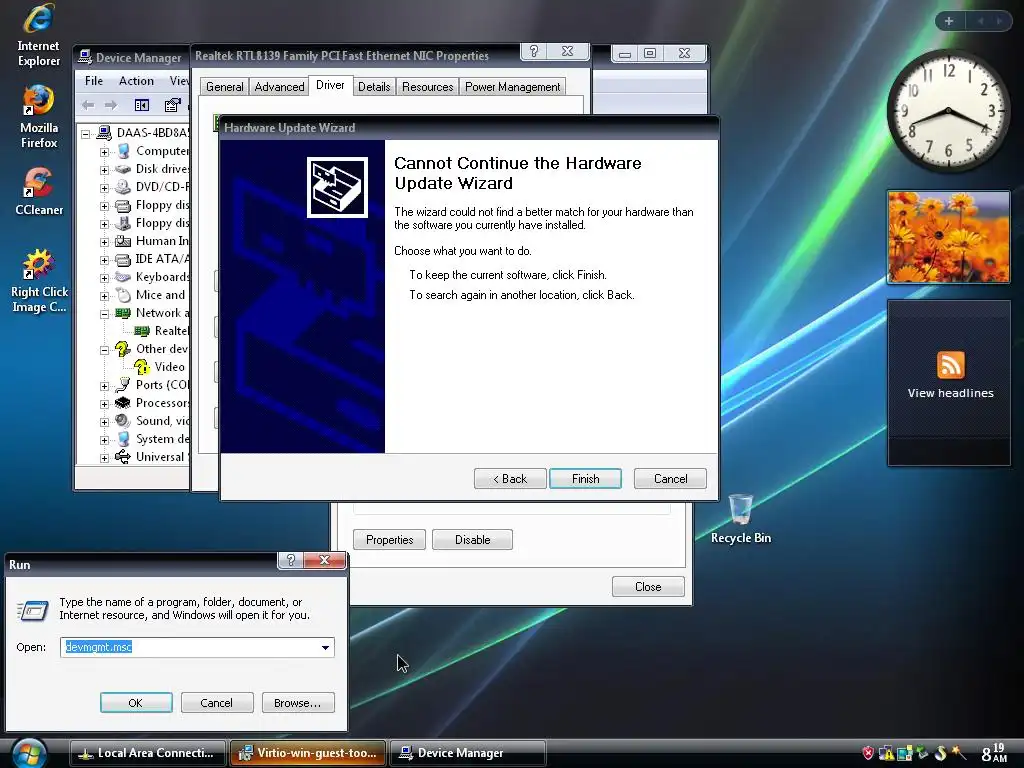Click the Properties toolbar icon in Device Manager
The height and width of the screenshot is (768, 1024).
(x=172, y=105)
